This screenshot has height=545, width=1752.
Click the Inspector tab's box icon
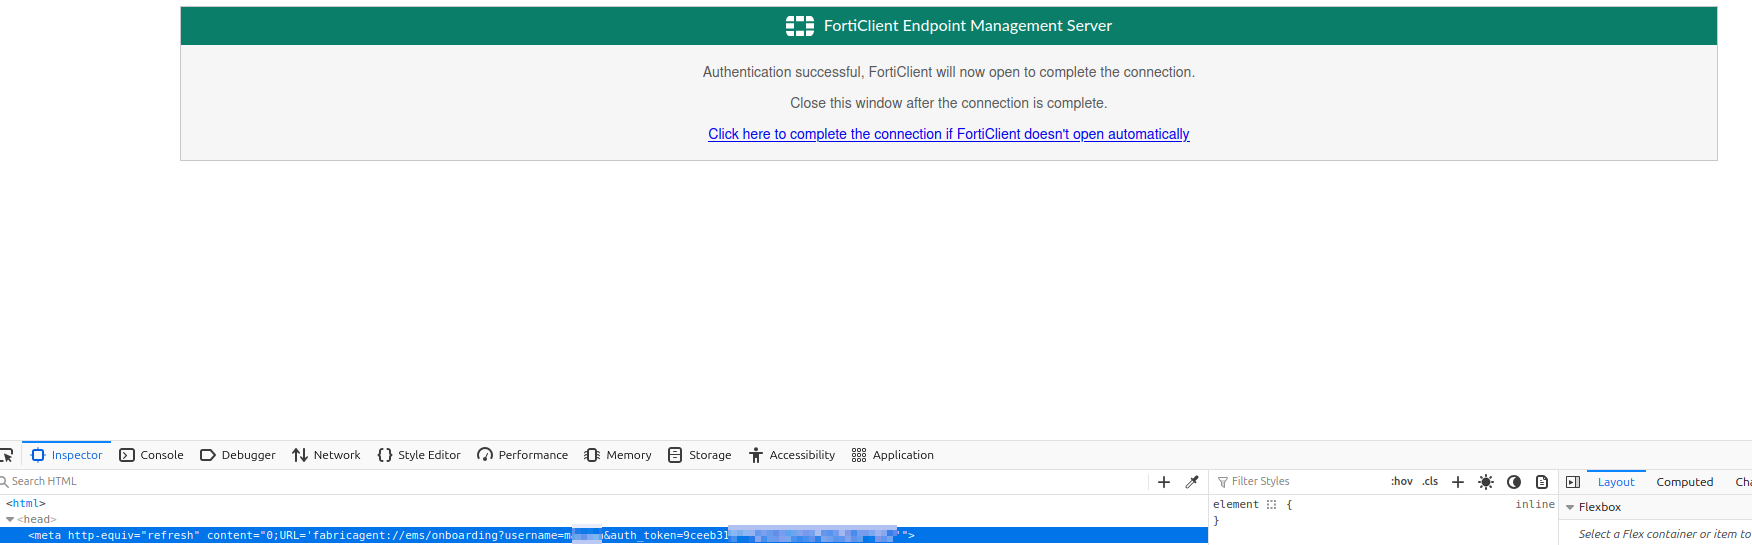[38, 455]
